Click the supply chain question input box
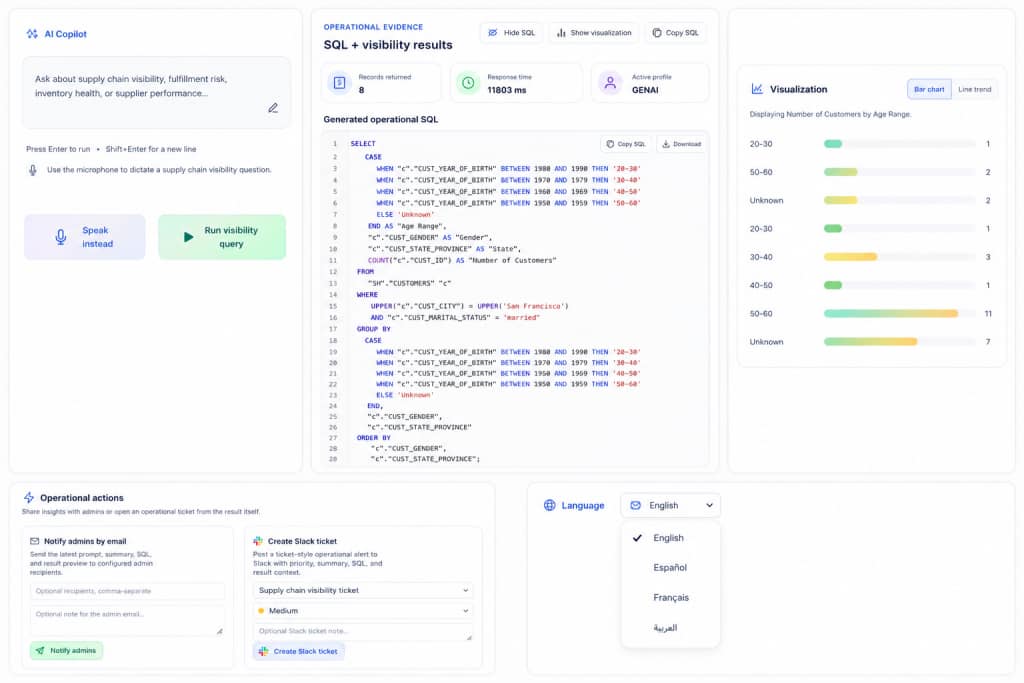1024x683 pixels. pyautogui.click(x=157, y=92)
